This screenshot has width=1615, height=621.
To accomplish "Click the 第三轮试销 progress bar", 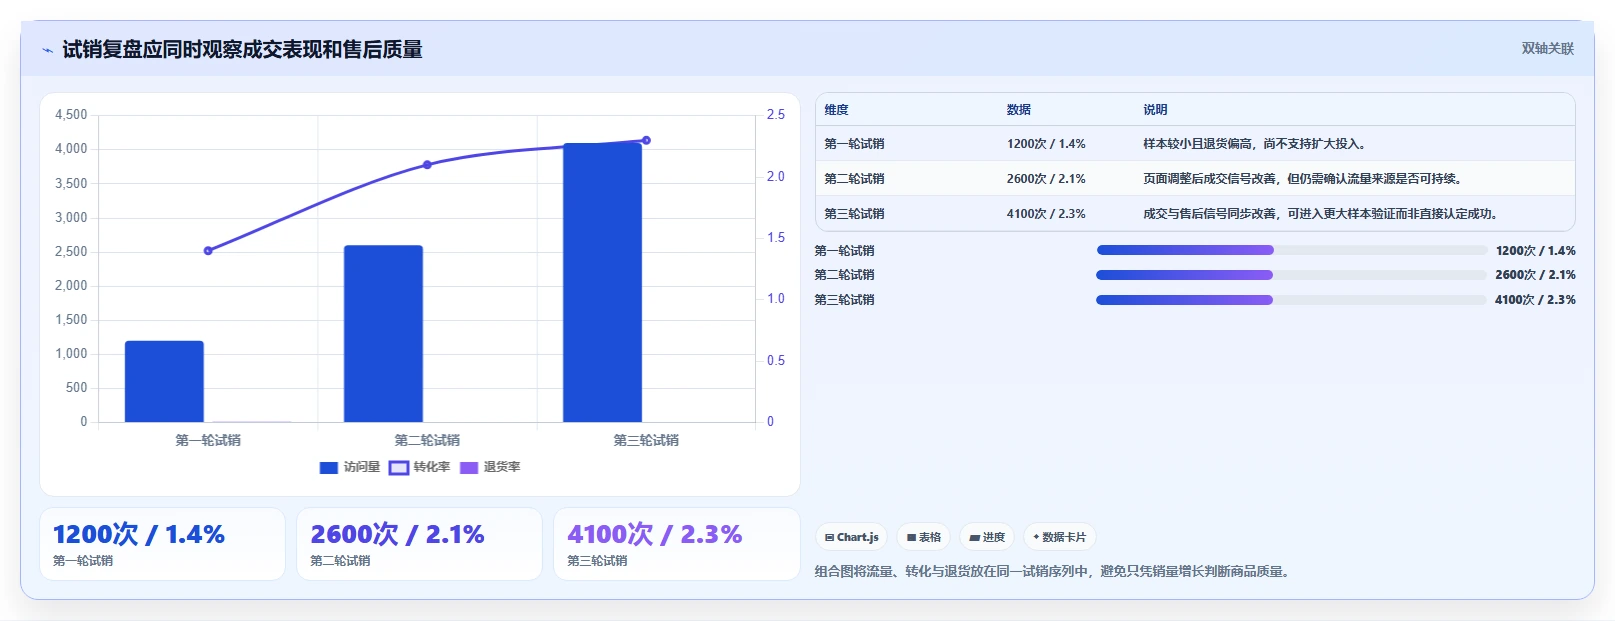I will 1291,299.
